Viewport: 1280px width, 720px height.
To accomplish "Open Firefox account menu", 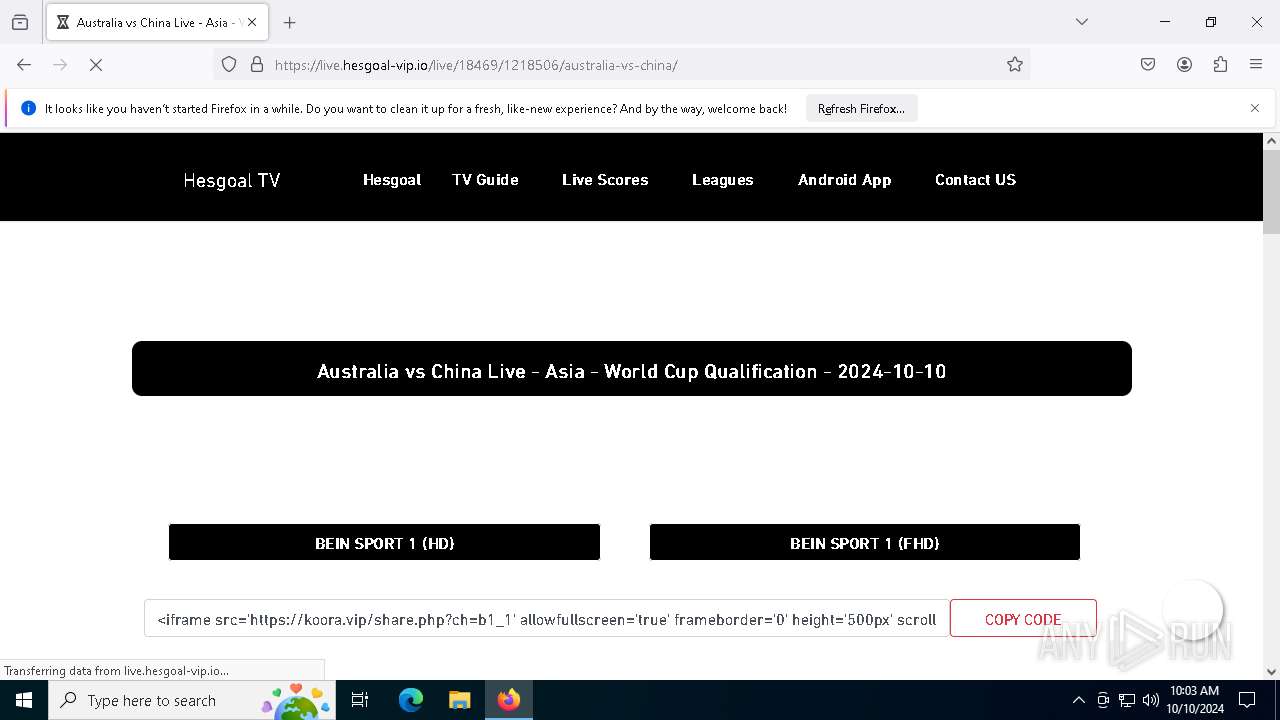I will pyautogui.click(x=1184, y=64).
